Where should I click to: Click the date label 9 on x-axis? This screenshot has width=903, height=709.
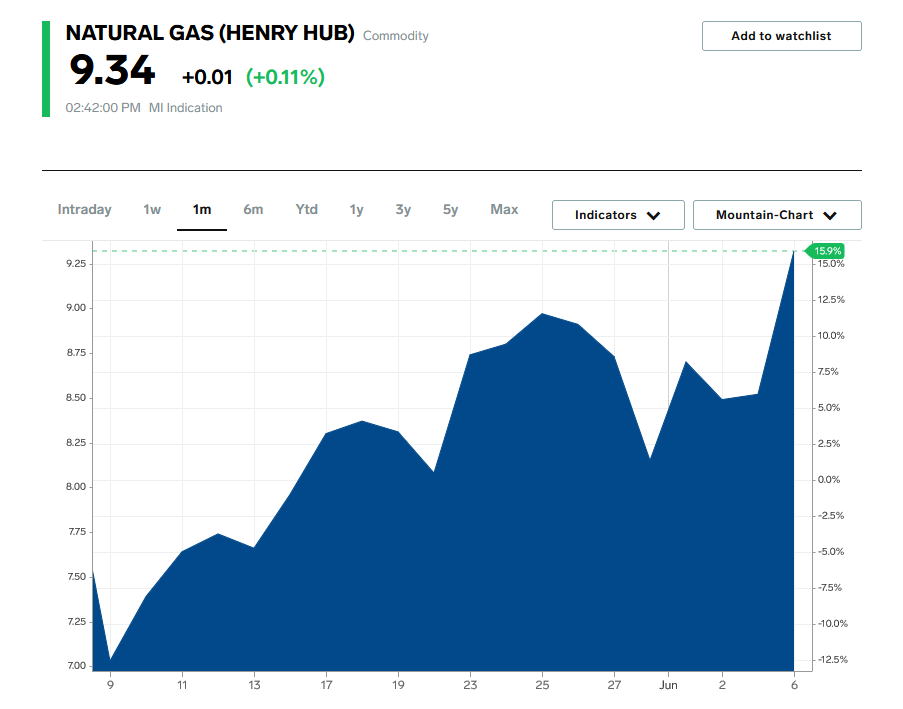pyautogui.click(x=111, y=685)
